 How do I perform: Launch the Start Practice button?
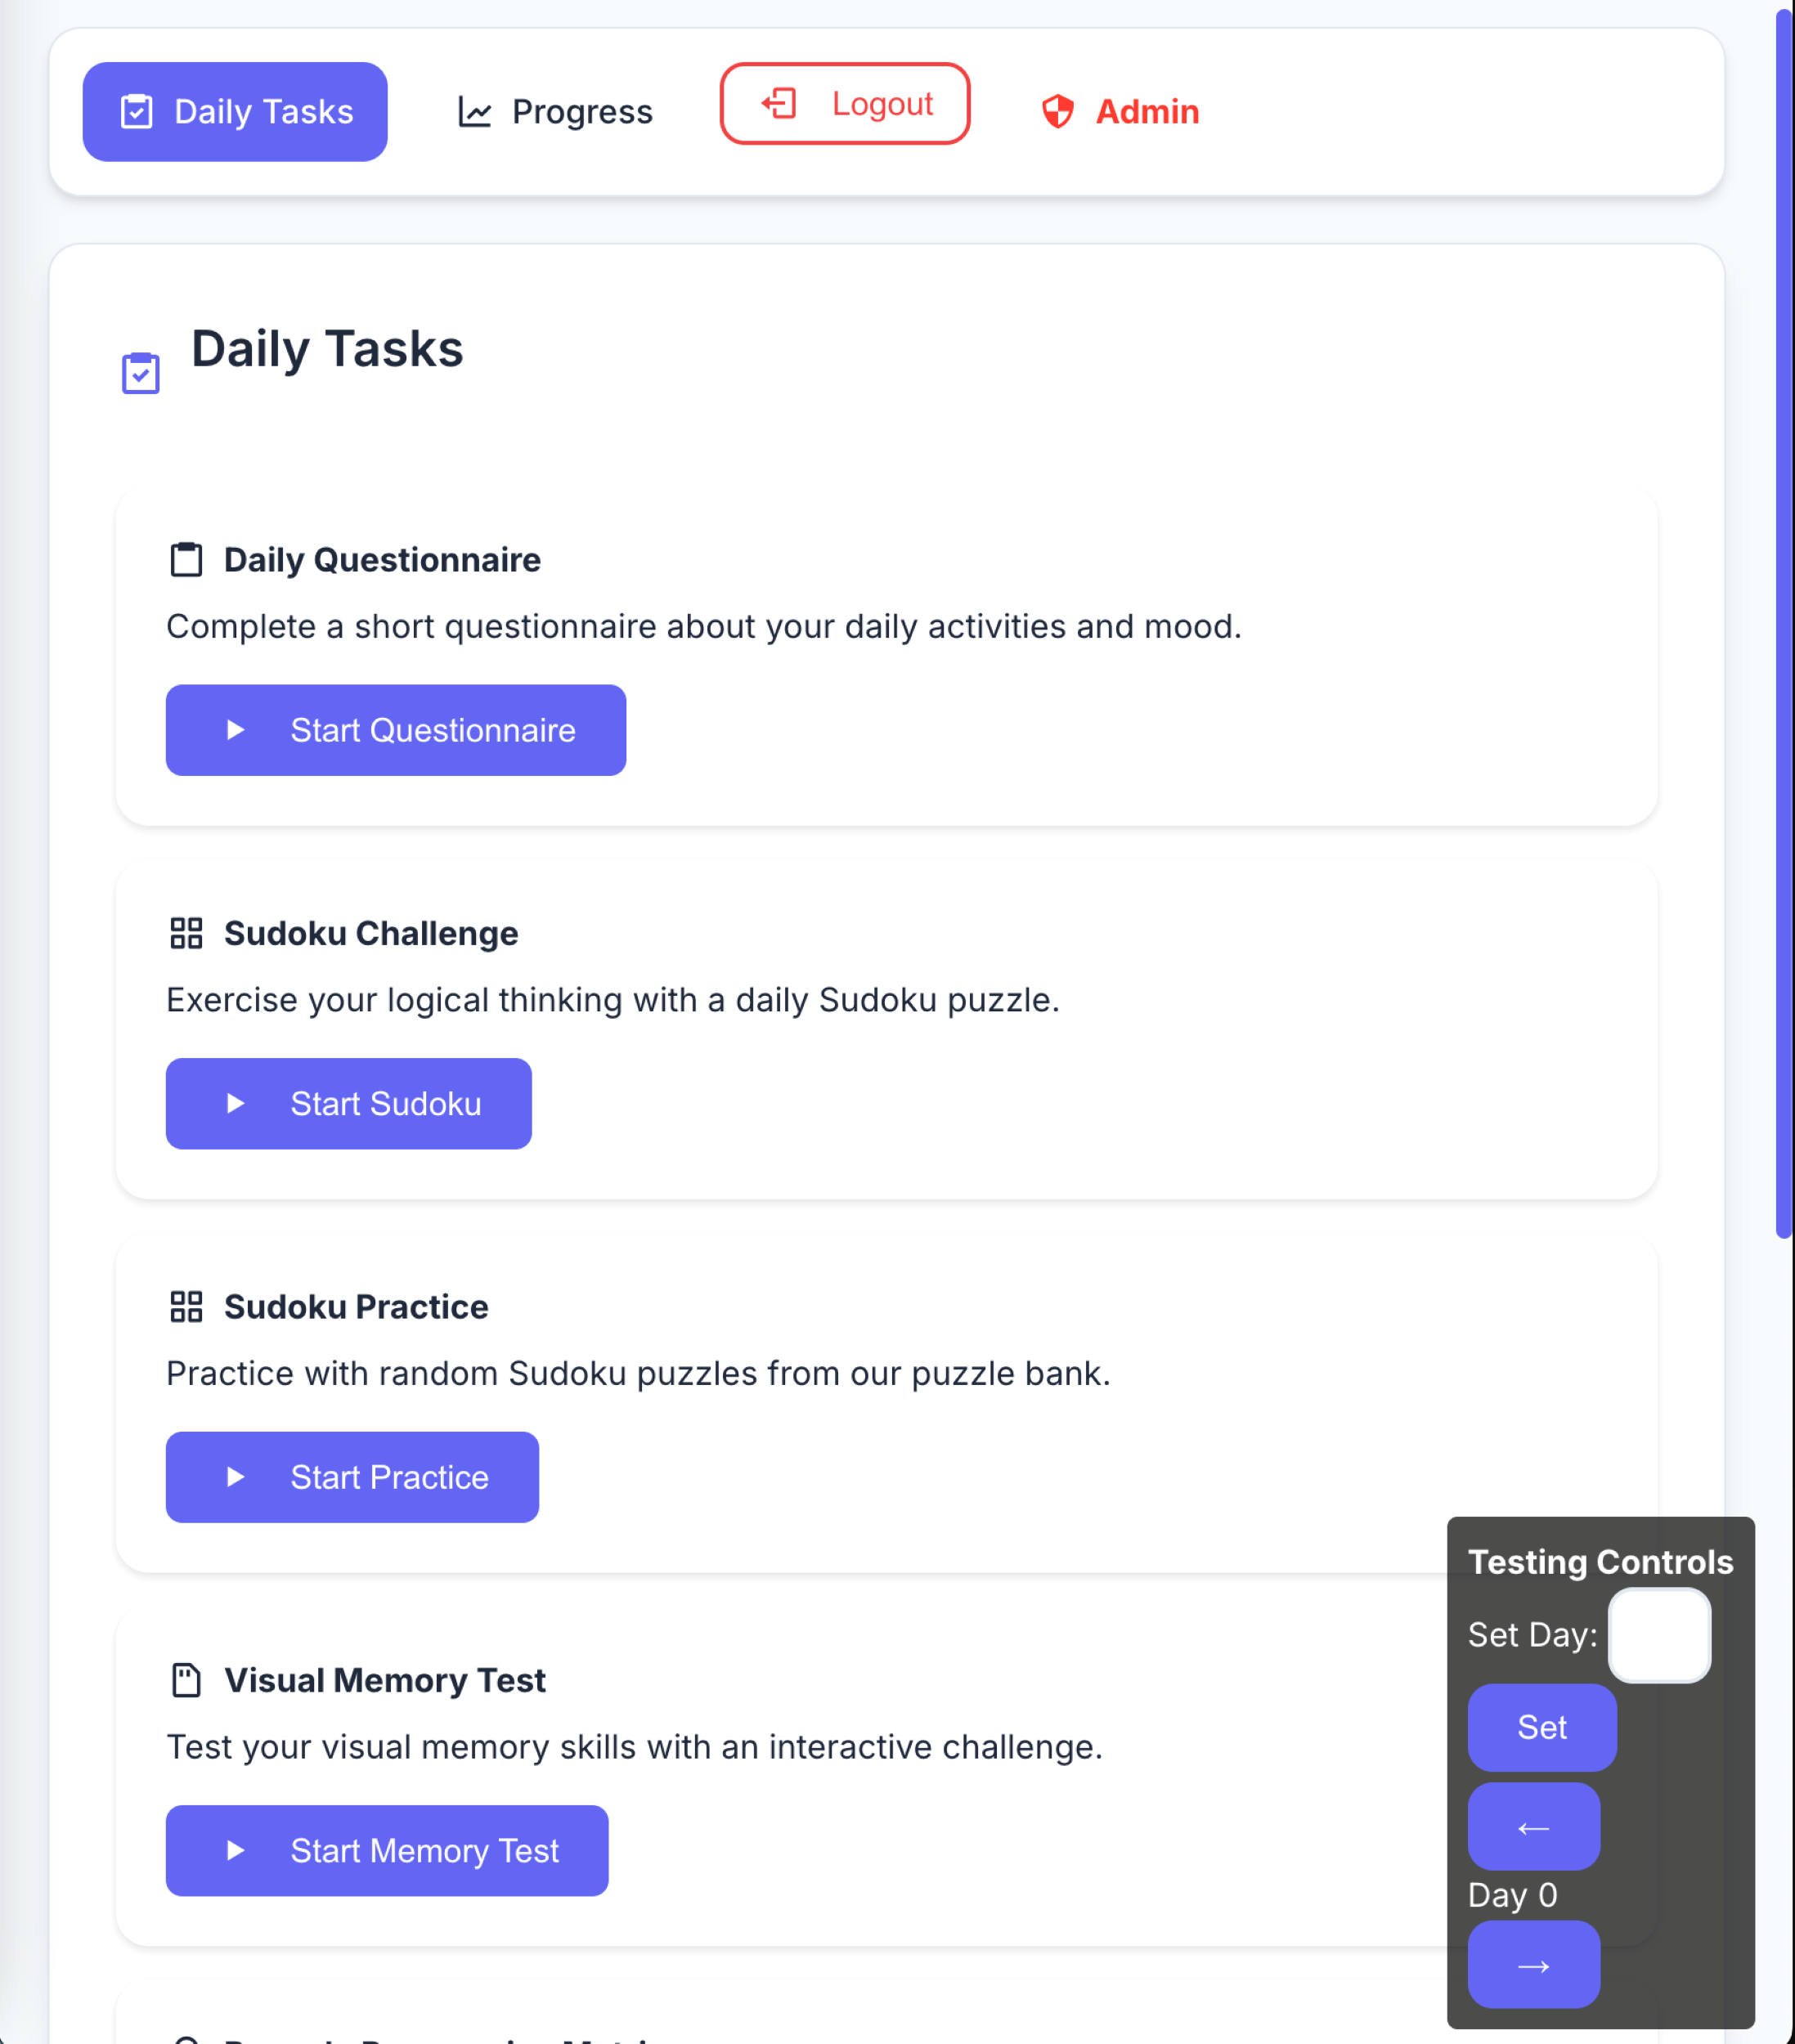[x=352, y=1477]
